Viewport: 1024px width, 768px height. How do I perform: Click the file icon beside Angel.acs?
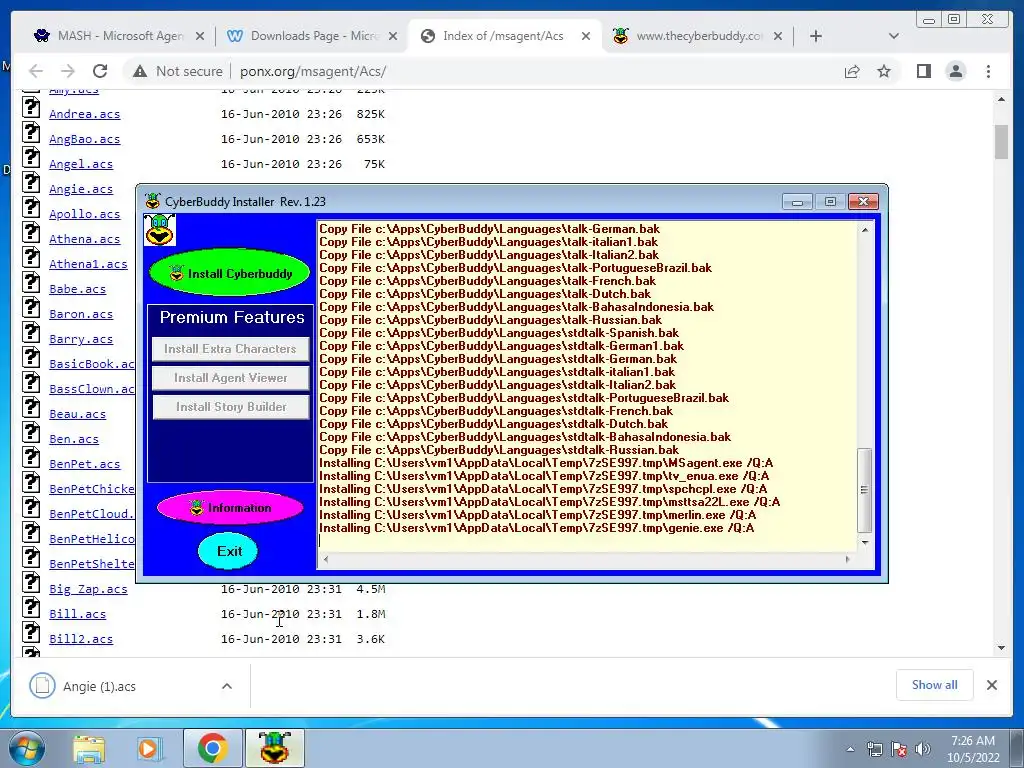click(31, 157)
